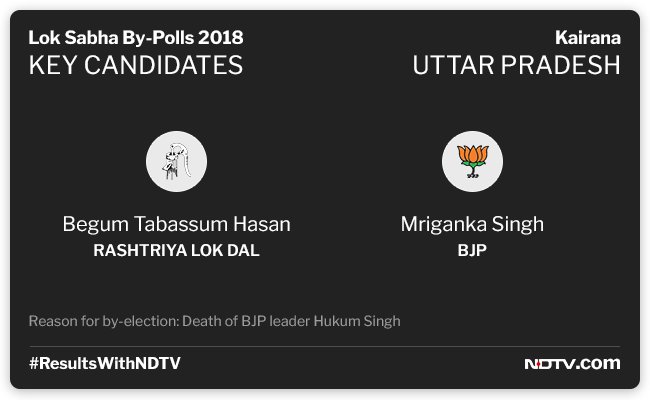Click the RASHTRIYA LOK DAL party label

[x=177, y=250]
